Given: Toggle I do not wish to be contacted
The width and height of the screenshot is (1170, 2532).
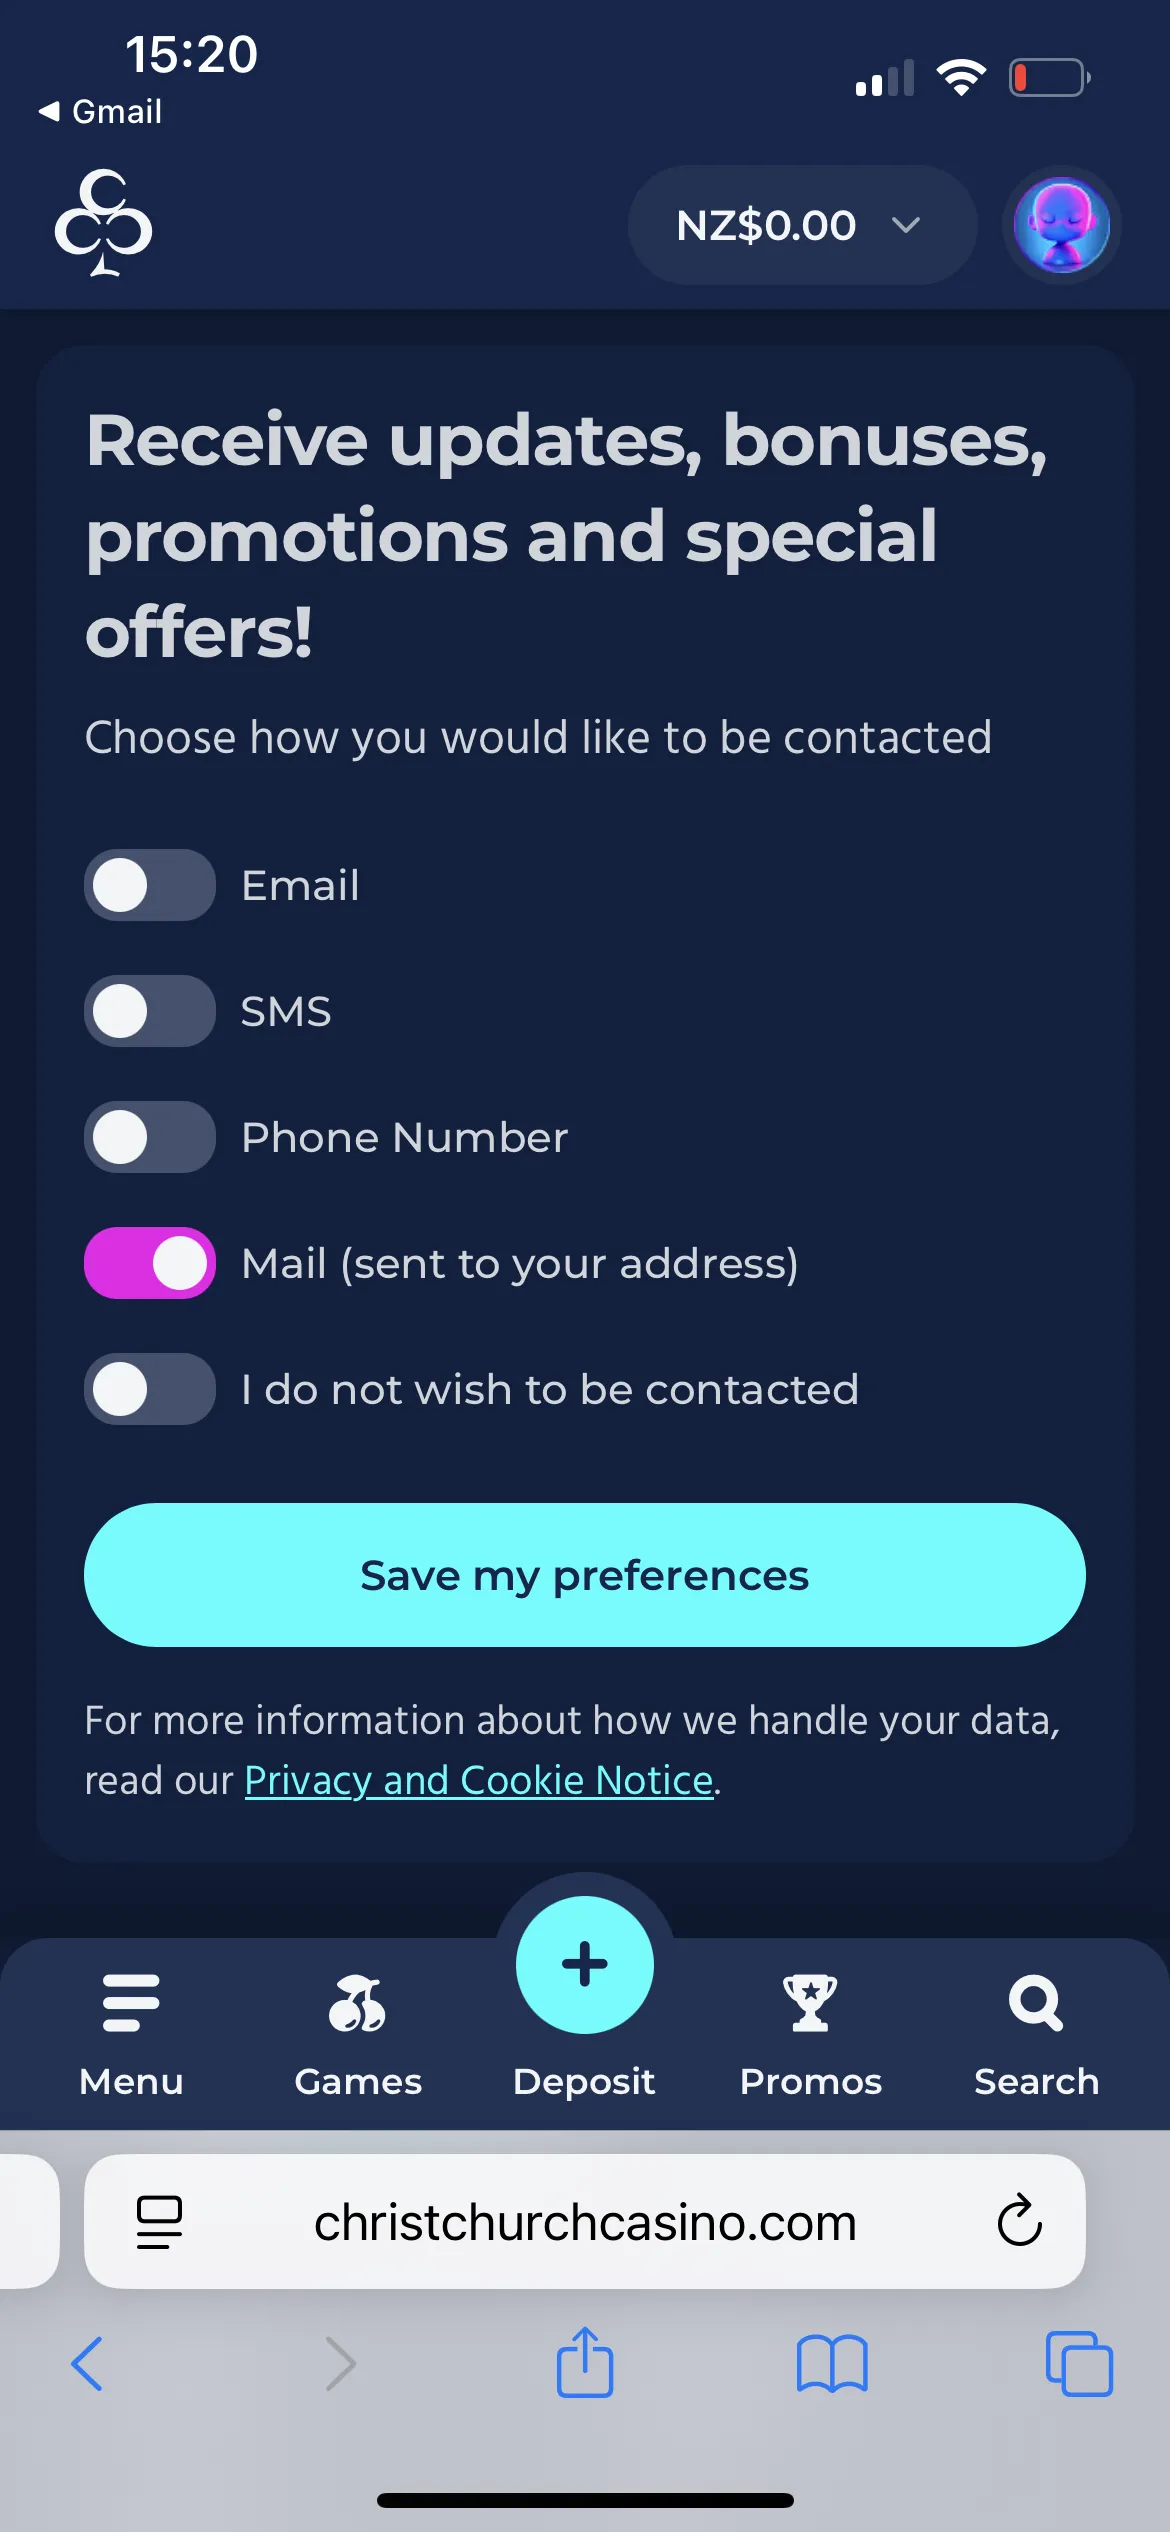Looking at the screenshot, I should tap(150, 1389).
